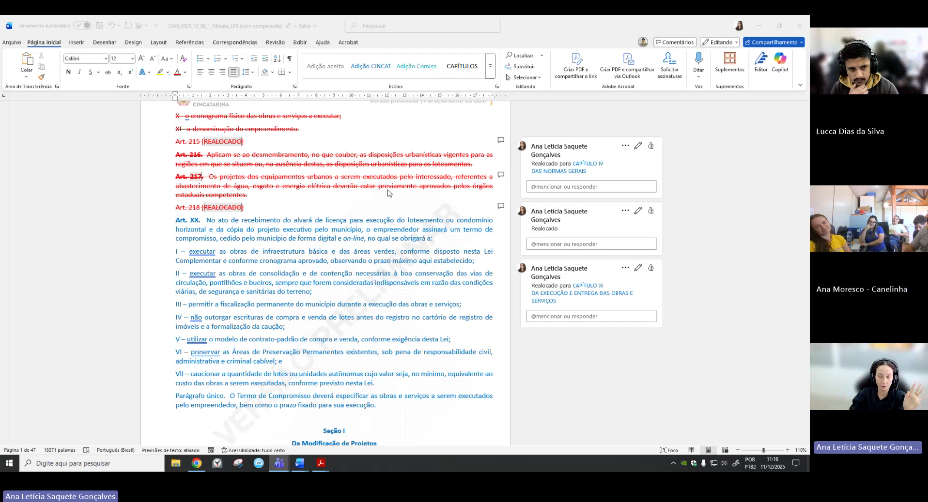Viewport: 928px width, 502px height.
Task: Click the Comentários button
Action: click(x=676, y=42)
